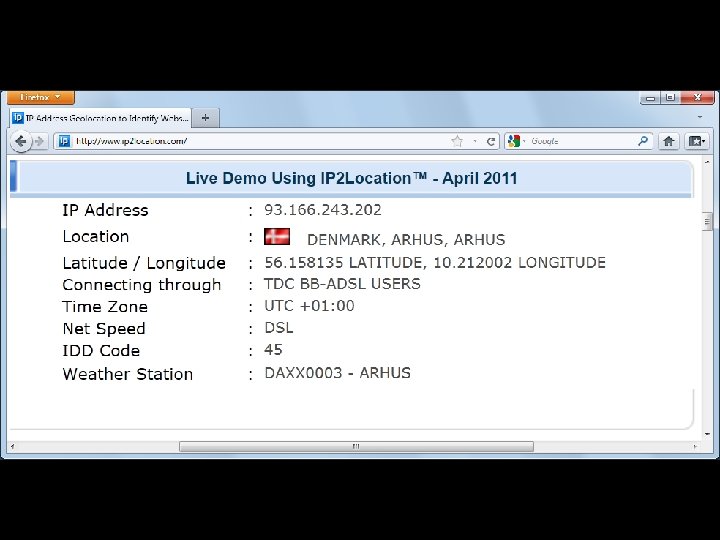Go to the home page icon

pos(669,141)
